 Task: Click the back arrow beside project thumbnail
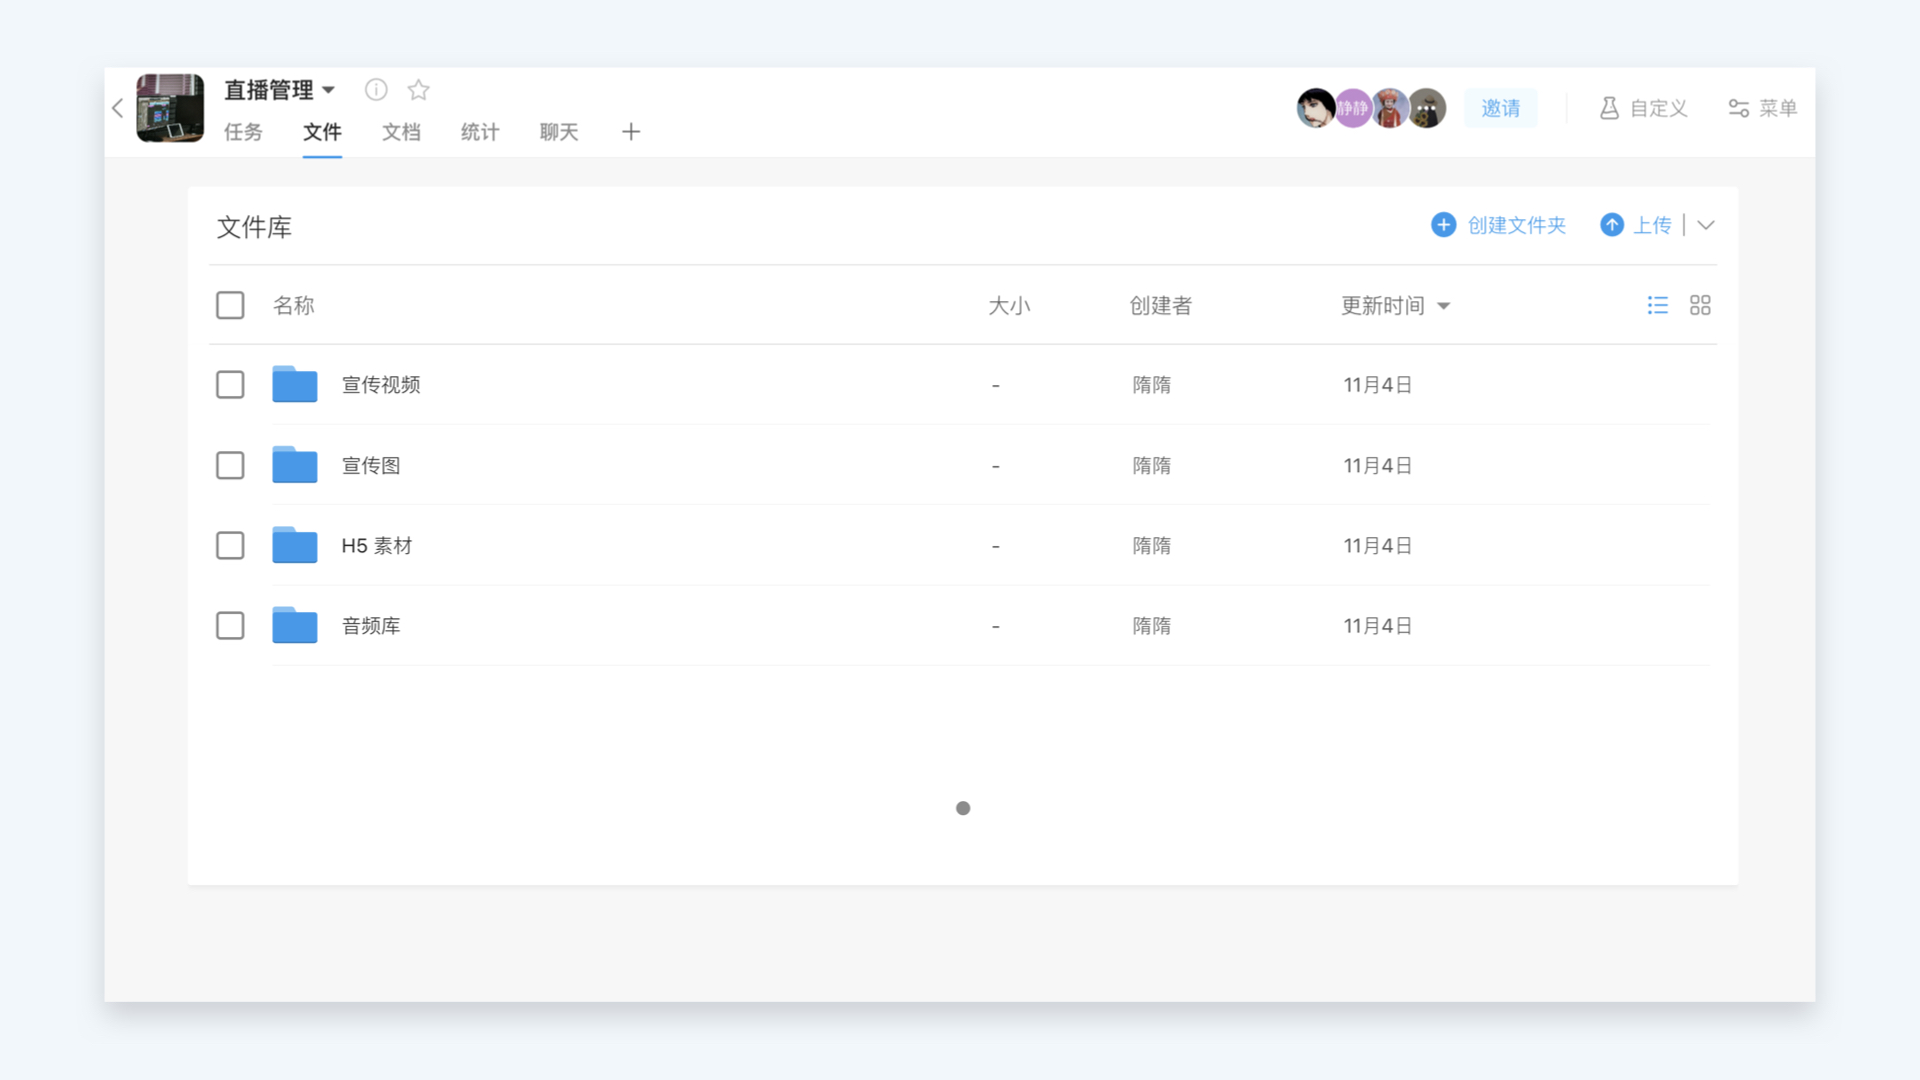pyautogui.click(x=118, y=108)
